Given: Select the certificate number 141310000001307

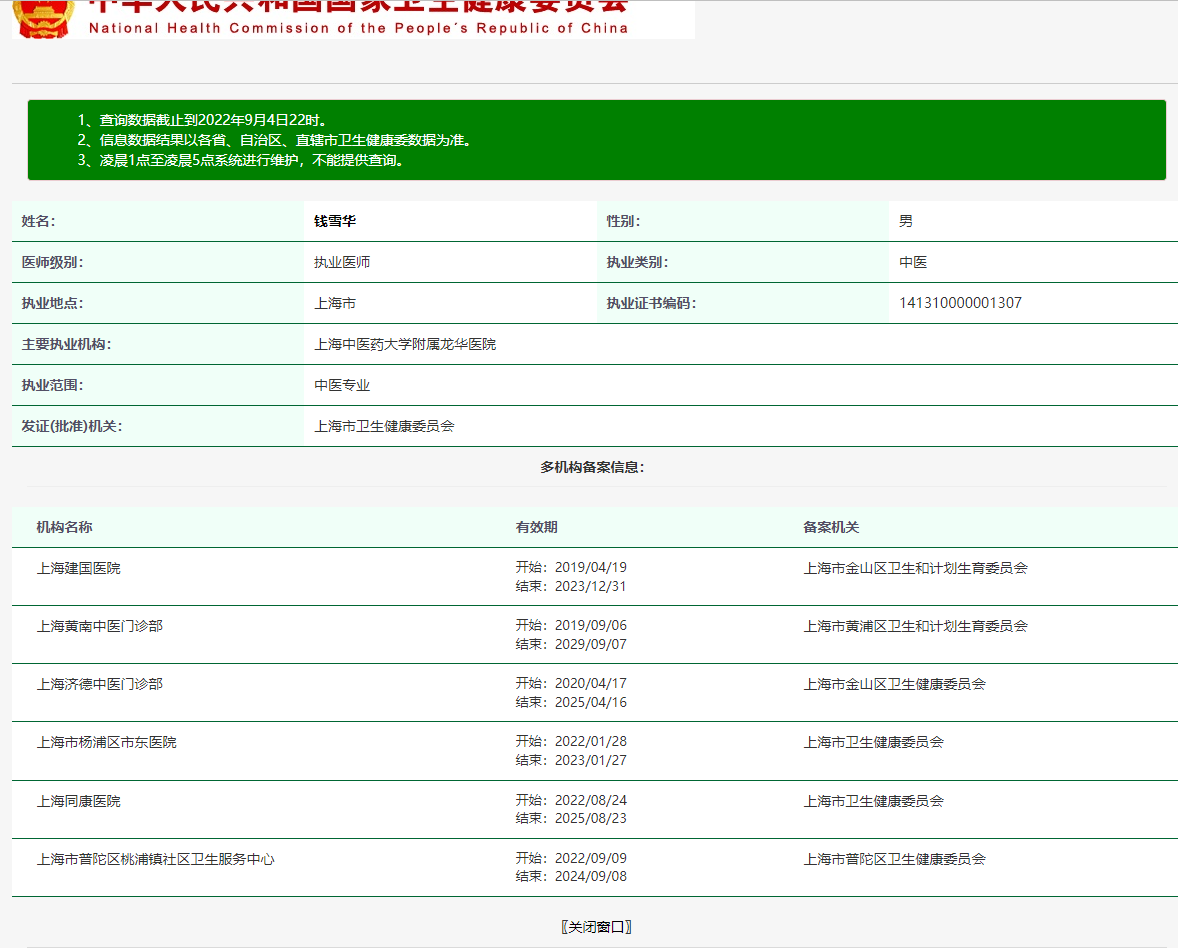Looking at the screenshot, I should (960, 303).
